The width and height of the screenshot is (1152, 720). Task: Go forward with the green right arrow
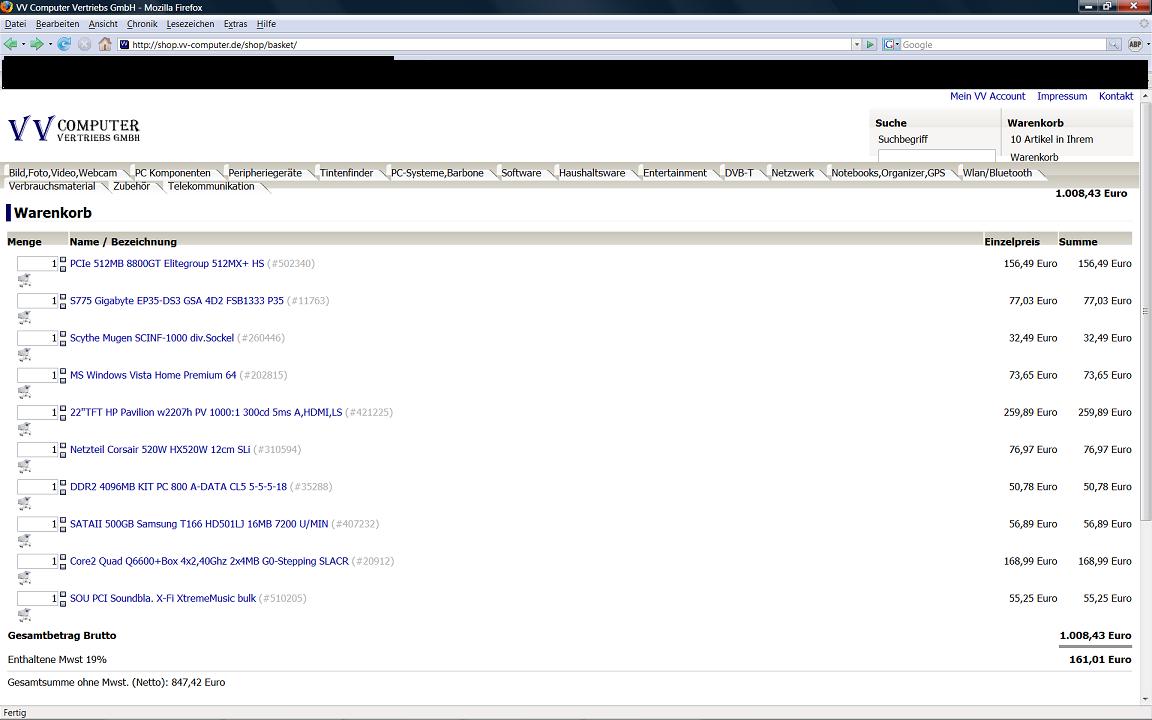pyautogui.click(x=36, y=44)
